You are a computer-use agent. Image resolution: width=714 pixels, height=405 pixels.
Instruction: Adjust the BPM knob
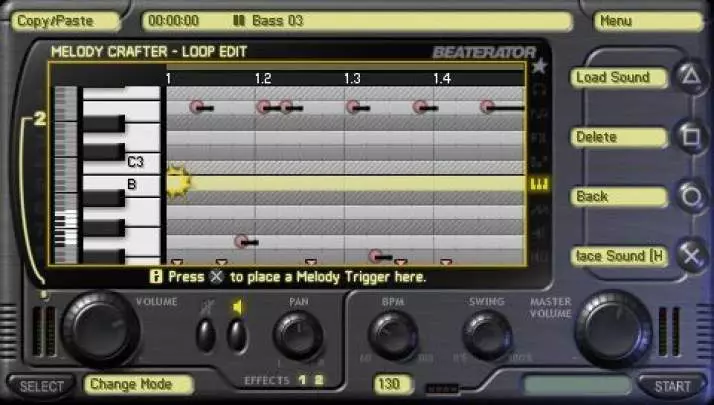pos(393,337)
